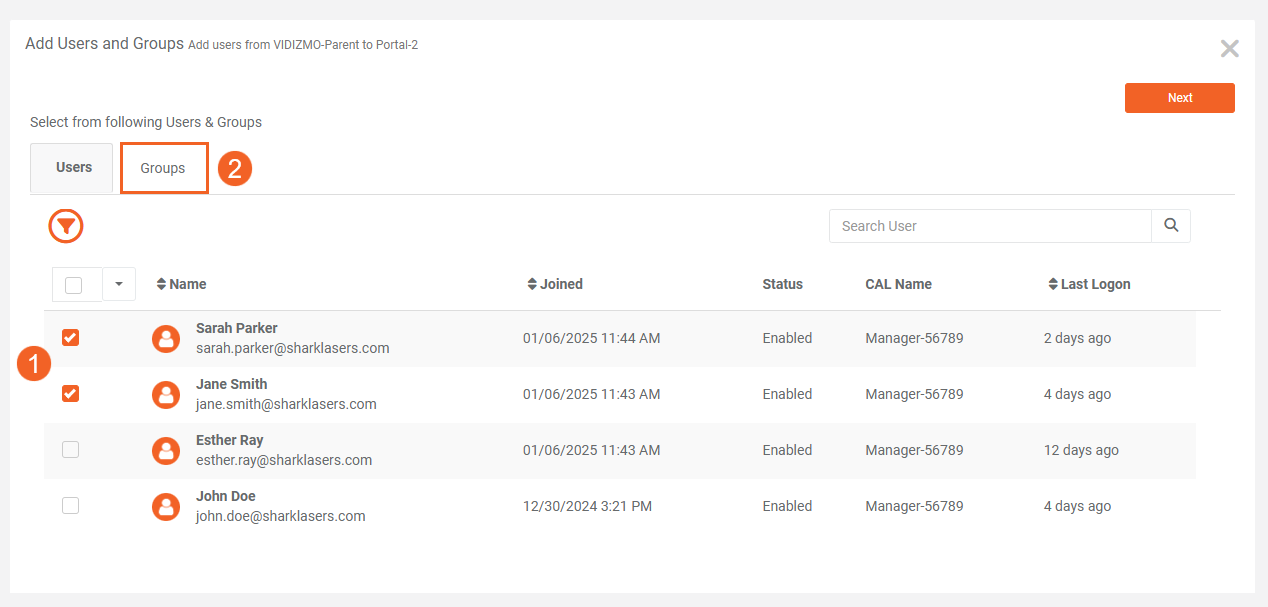The image size is (1268, 607).
Task: Uncheck Sarah Parker's checkbox
Action: 71,338
